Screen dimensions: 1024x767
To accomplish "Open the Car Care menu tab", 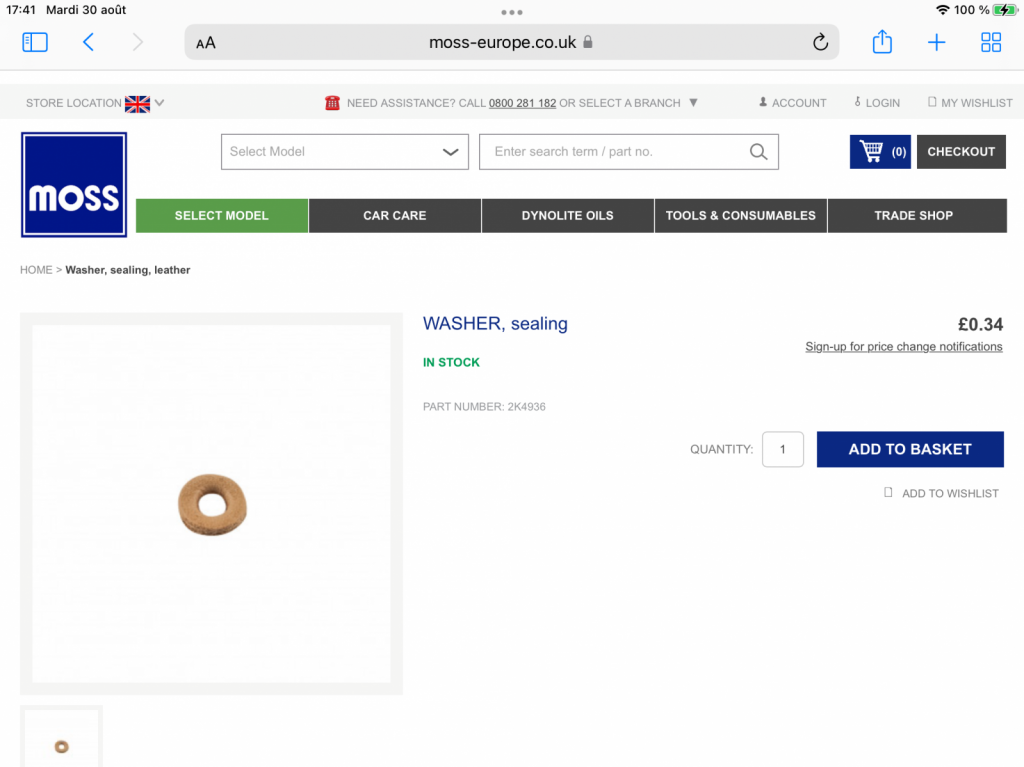I will tap(394, 216).
